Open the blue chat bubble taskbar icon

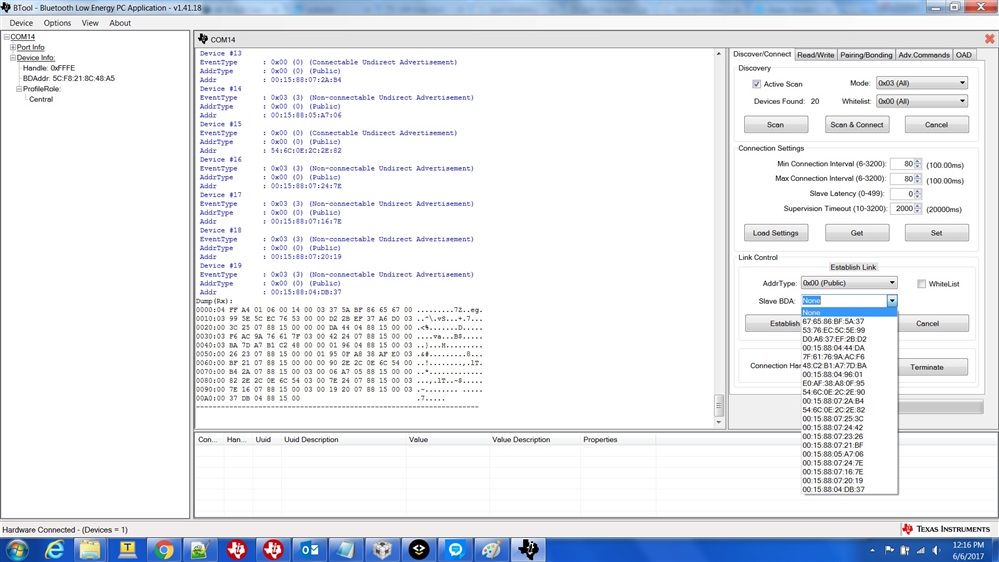click(455, 549)
